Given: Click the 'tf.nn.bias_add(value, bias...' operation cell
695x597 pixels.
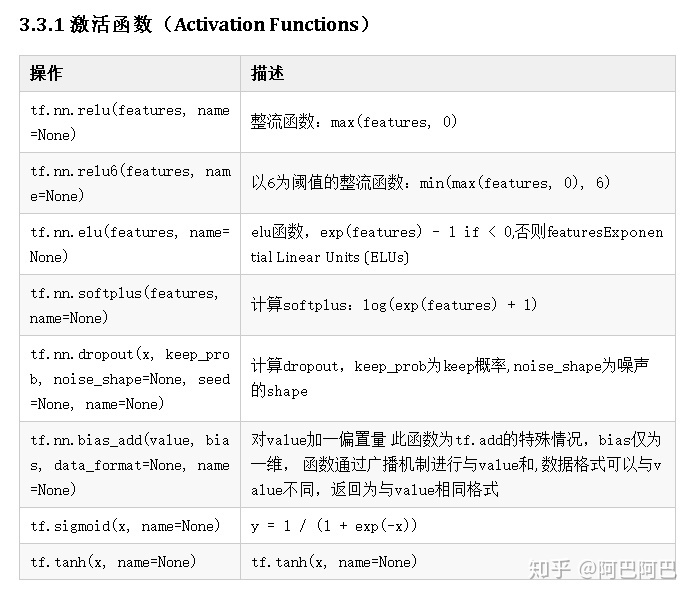Looking at the screenshot, I should [x=130, y=464].
